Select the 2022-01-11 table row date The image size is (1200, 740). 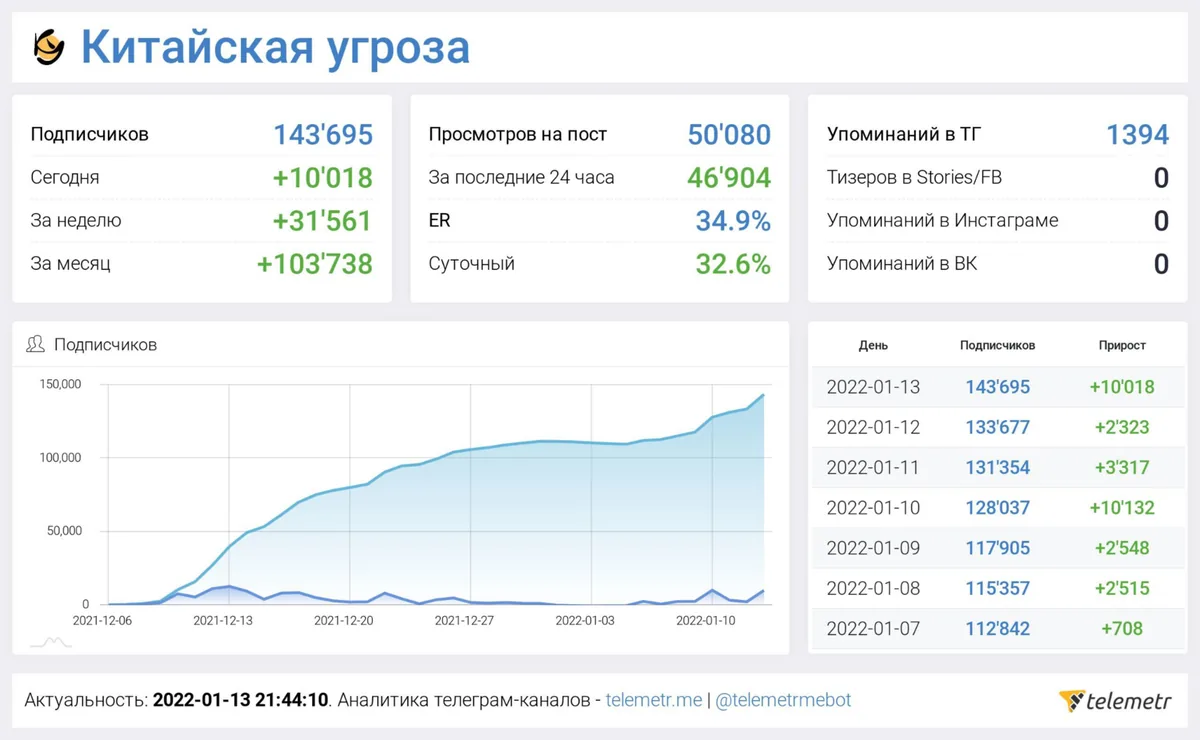(x=873, y=467)
